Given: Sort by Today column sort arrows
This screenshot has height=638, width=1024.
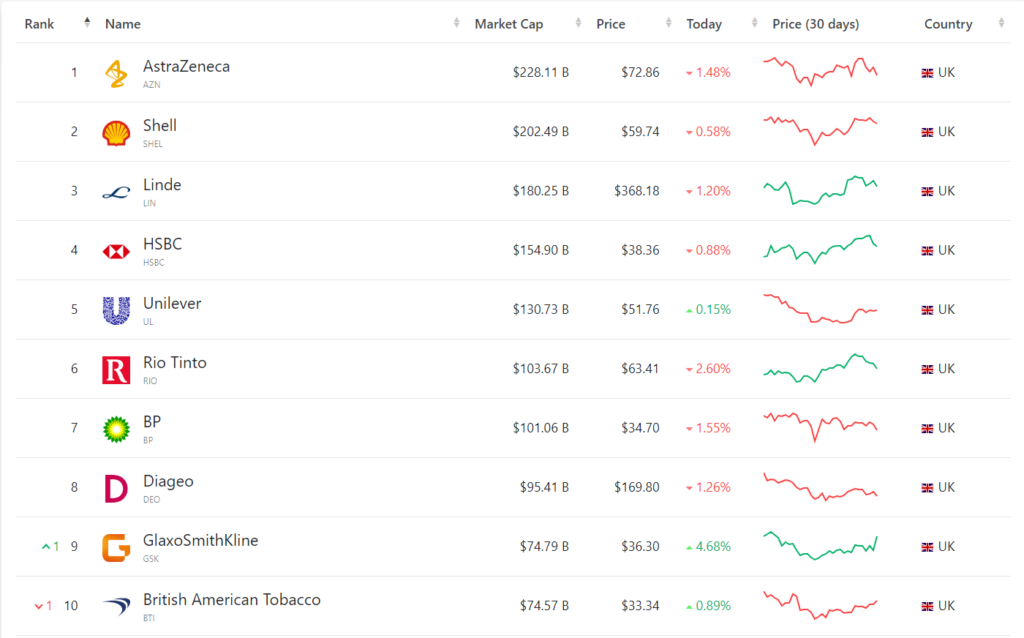Looking at the screenshot, I should point(754,23).
